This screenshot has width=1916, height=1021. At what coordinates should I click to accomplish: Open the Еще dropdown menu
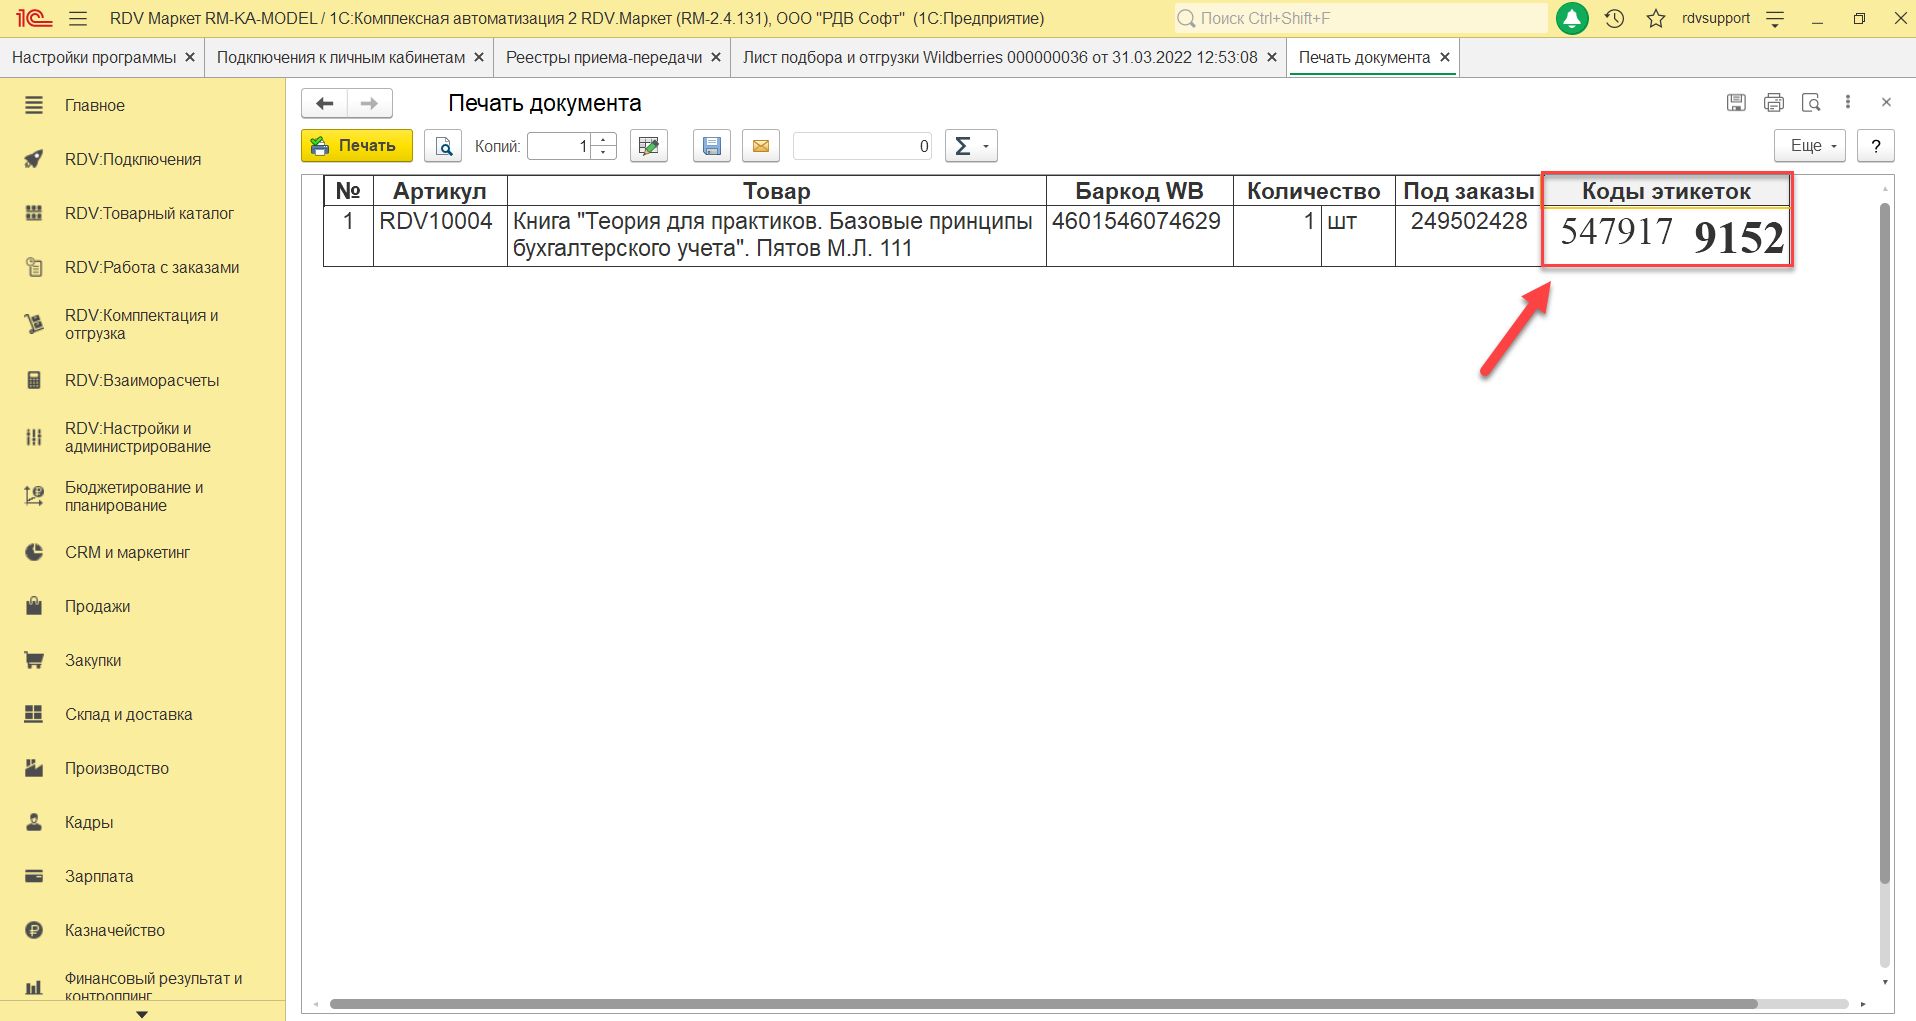pos(1810,146)
